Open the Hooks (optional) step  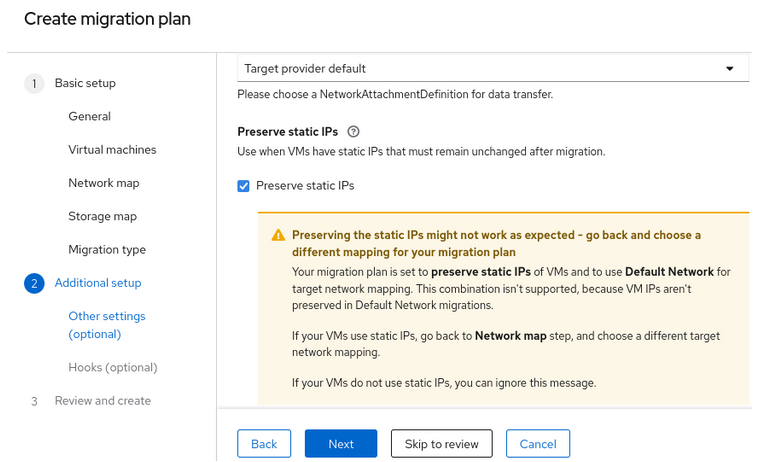click(112, 368)
